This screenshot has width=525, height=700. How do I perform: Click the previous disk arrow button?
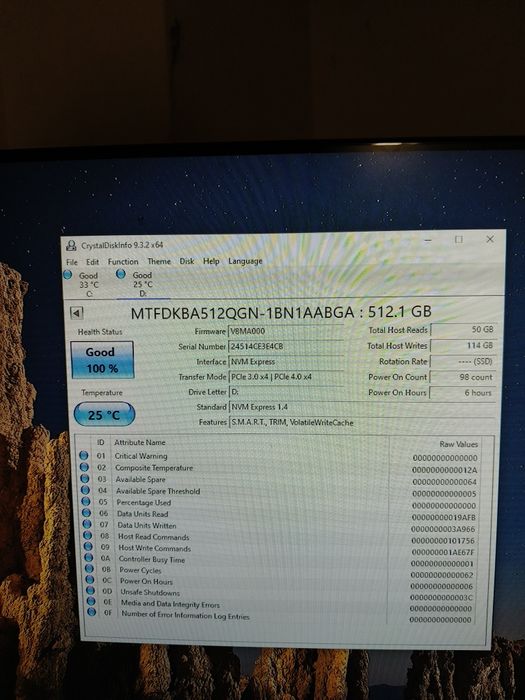[x=77, y=313]
